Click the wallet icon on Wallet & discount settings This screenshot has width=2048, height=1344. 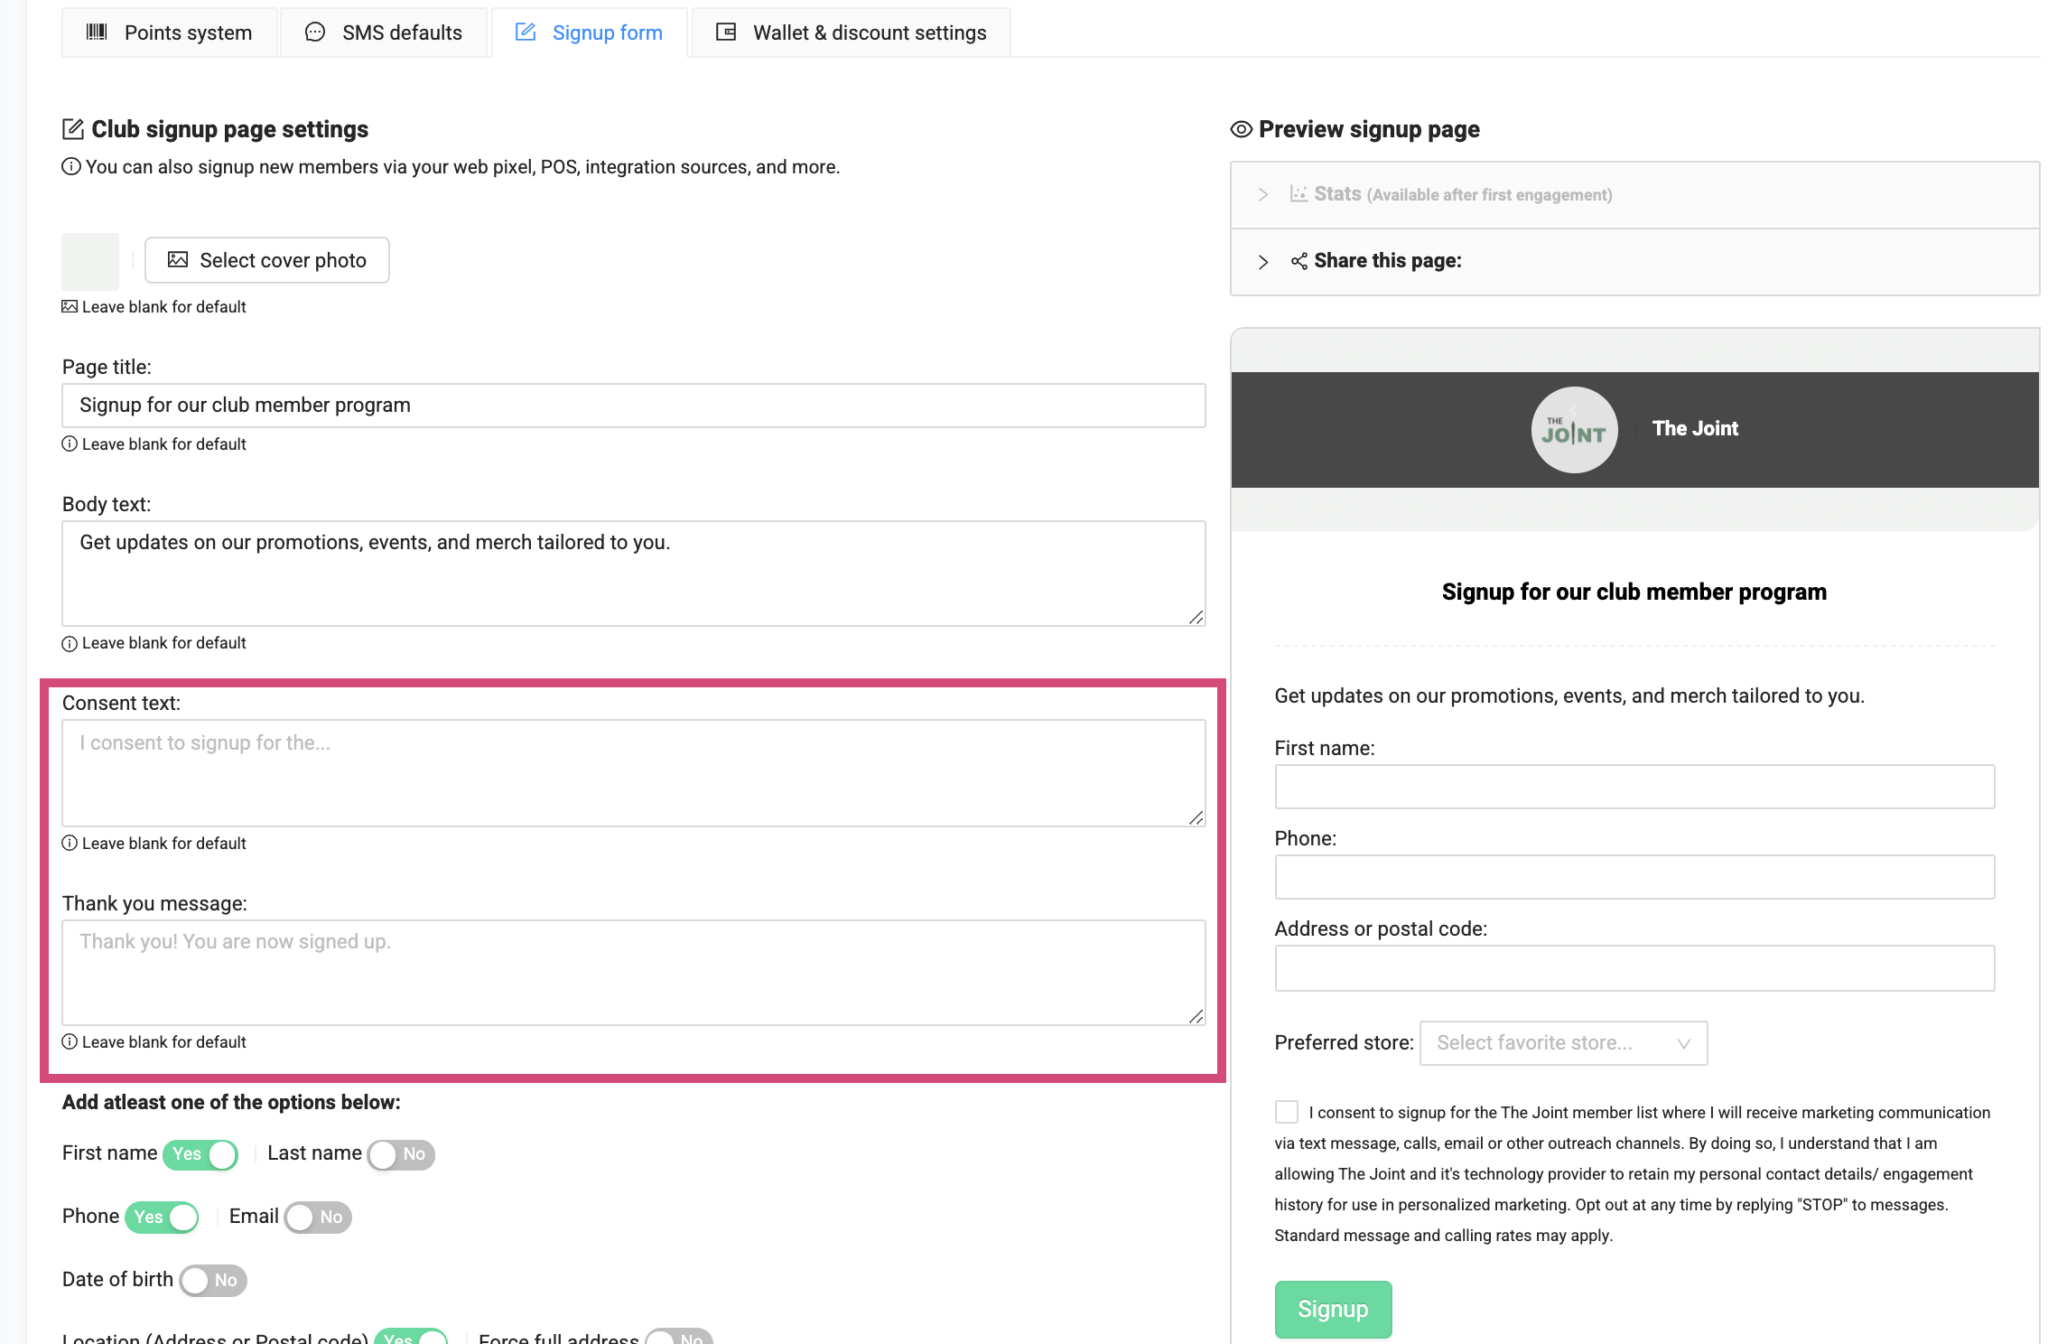point(725,32)
